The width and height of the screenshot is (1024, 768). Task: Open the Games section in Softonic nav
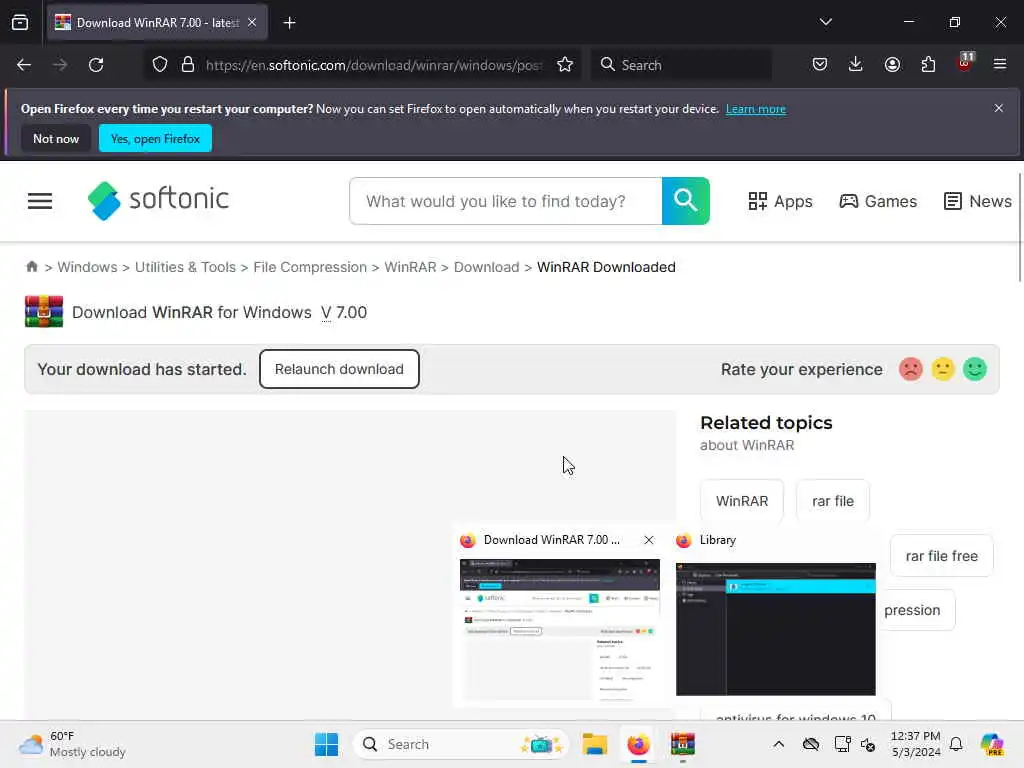point(878,201)
